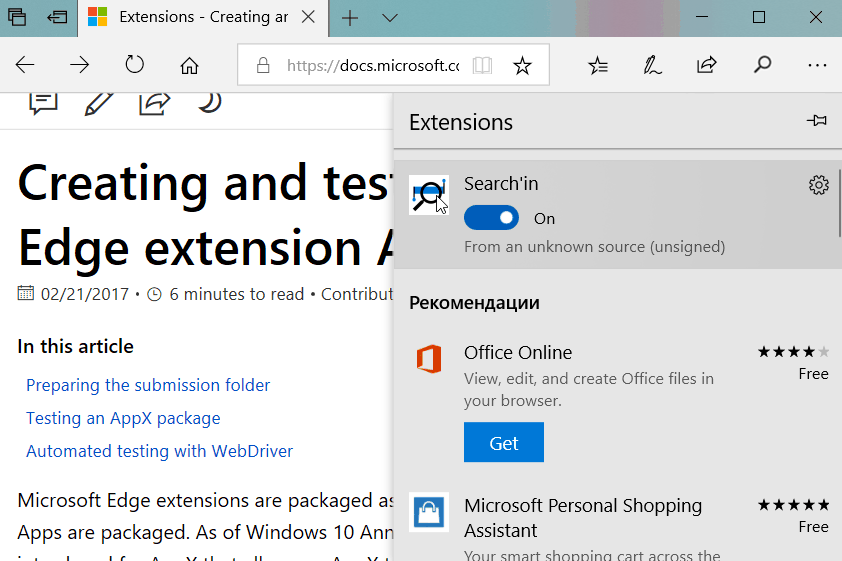Add page to favorites star

(x=522, y=65)
